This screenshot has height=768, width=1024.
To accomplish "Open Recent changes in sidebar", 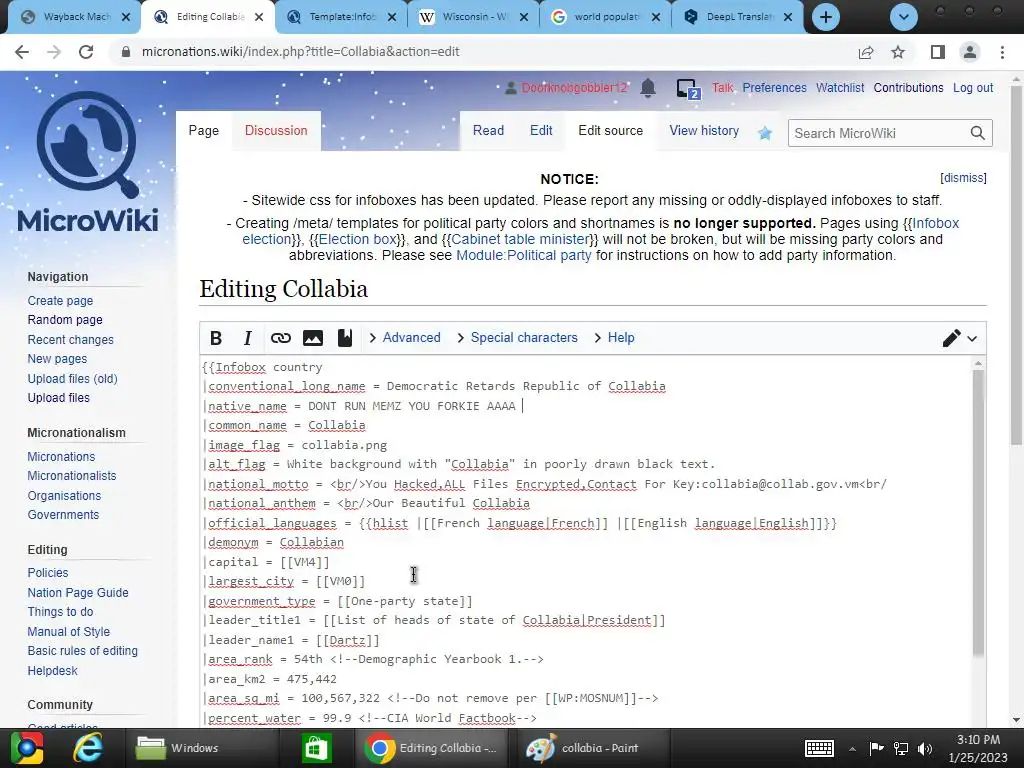I will click(x=71, y=340).
